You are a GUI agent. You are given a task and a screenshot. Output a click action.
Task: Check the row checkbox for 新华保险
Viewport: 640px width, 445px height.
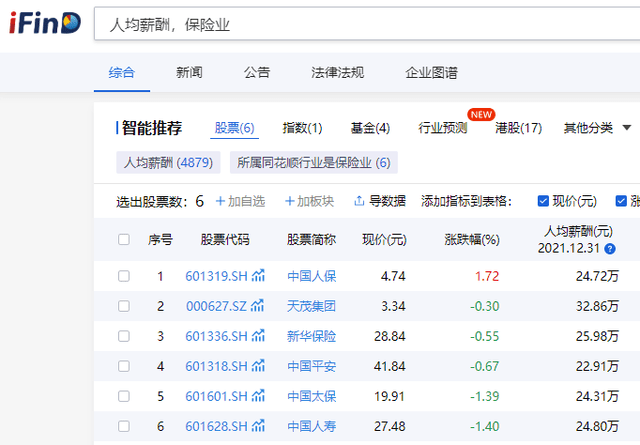124,336
